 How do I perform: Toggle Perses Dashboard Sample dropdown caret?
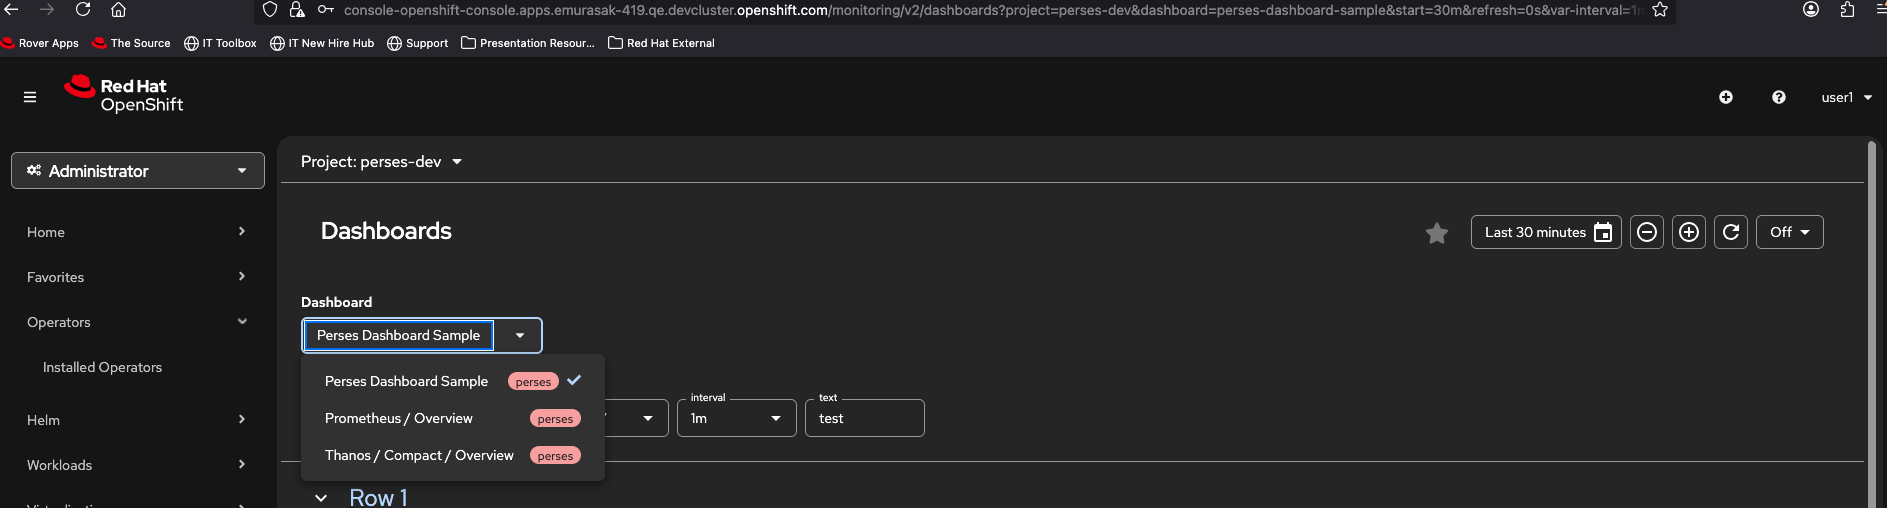[520, 335]
